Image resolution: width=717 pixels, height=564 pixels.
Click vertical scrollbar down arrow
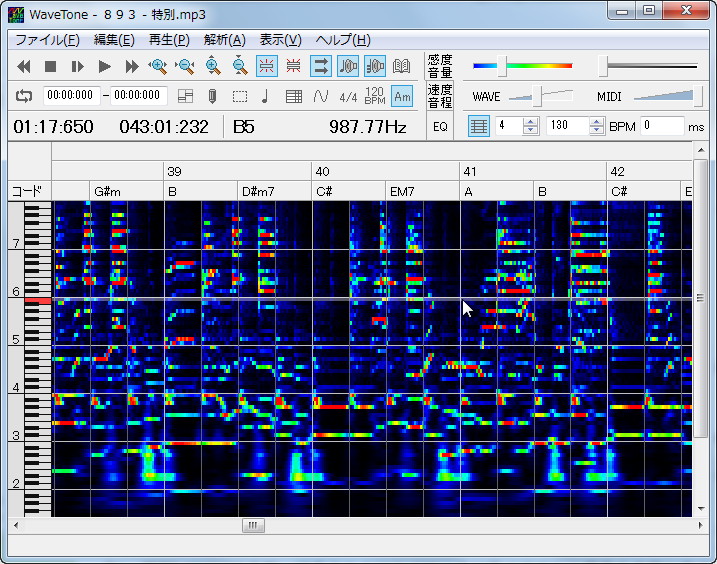pos(701,509)
